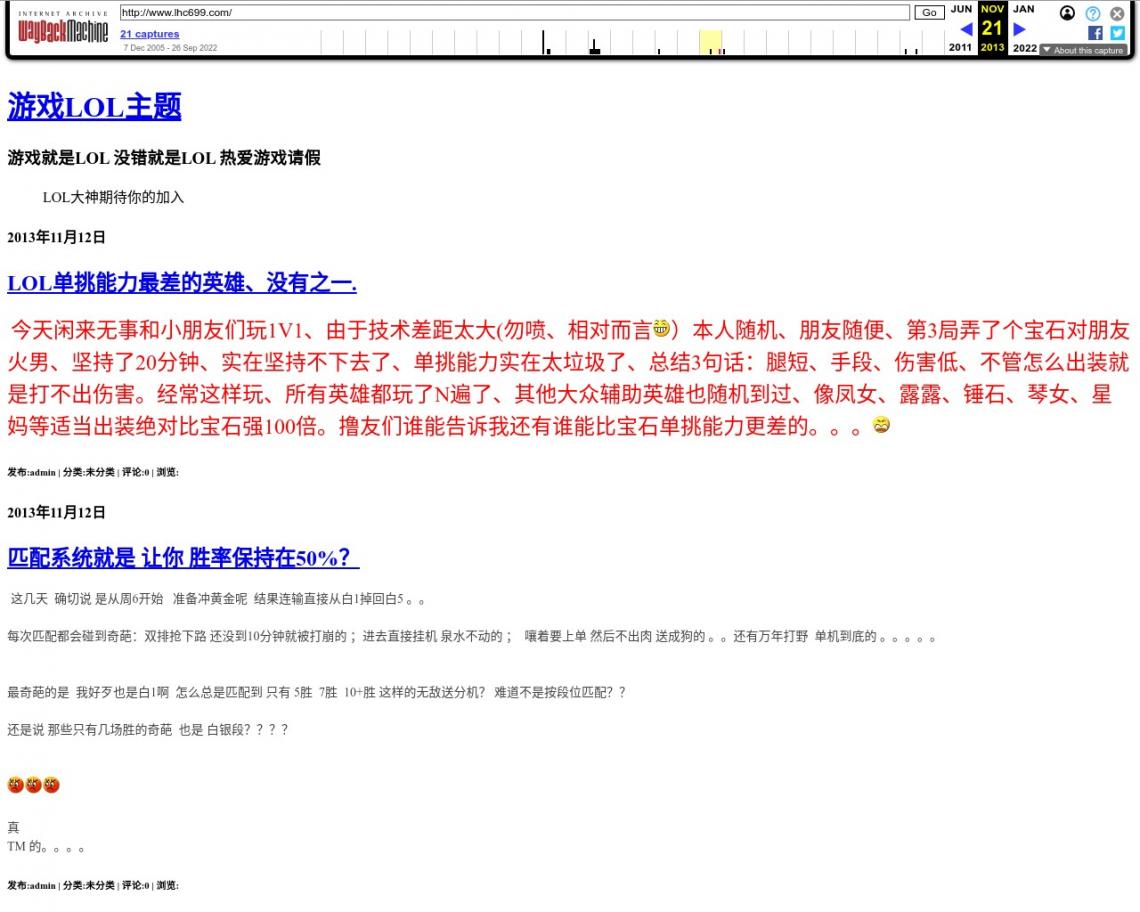
Task: Click the current capture day "21"
Action: (x=992, y=28)
